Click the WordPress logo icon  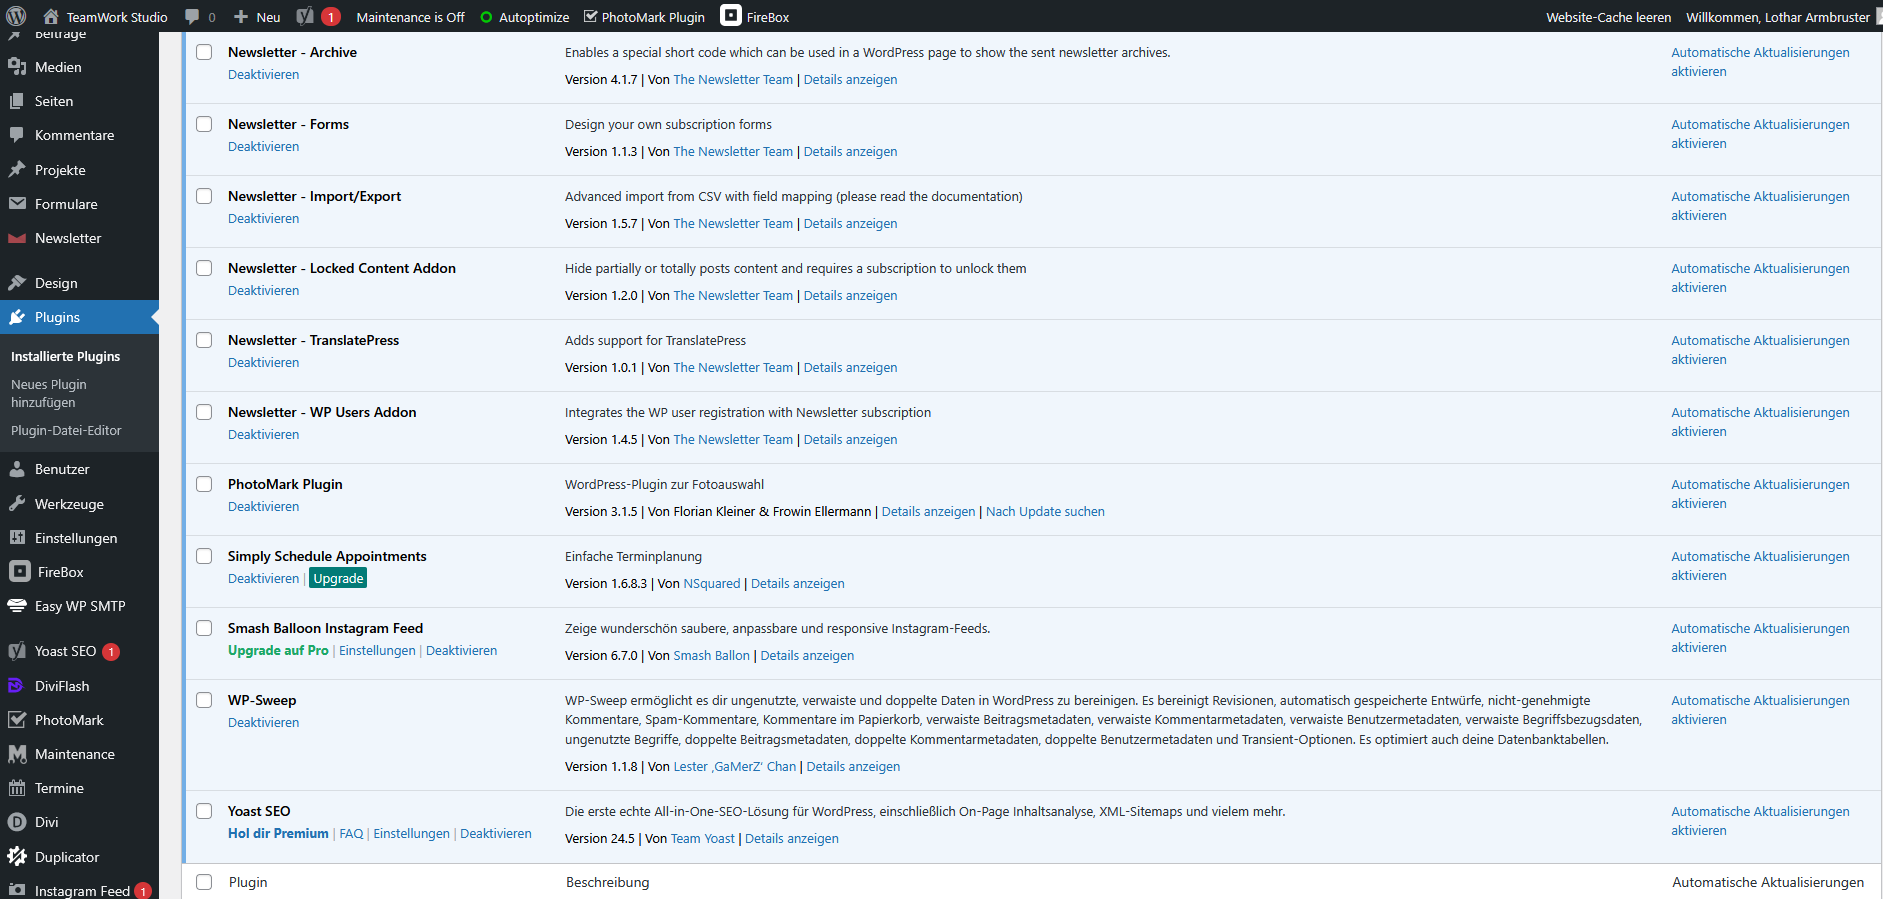click(x=16, y=16)
